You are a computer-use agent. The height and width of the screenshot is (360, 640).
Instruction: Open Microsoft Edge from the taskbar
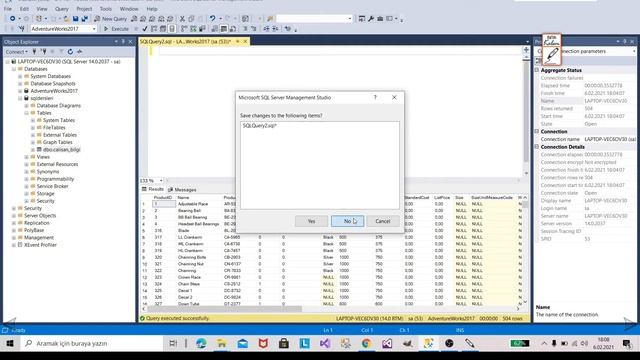[201, 343]
